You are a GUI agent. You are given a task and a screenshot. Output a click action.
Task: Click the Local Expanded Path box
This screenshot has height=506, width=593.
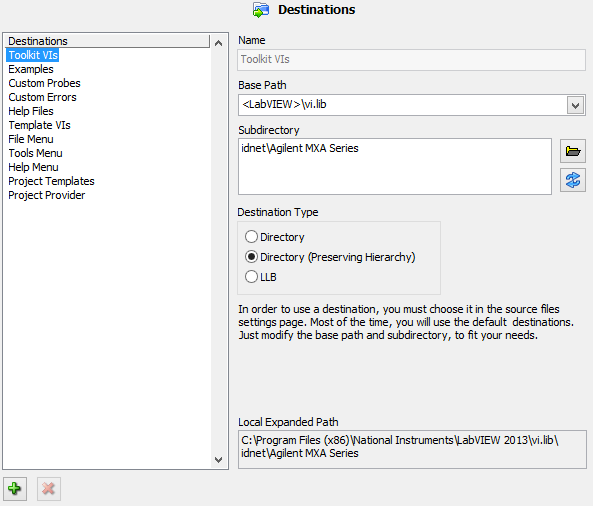pyautogui.click(x=412, y=449)
